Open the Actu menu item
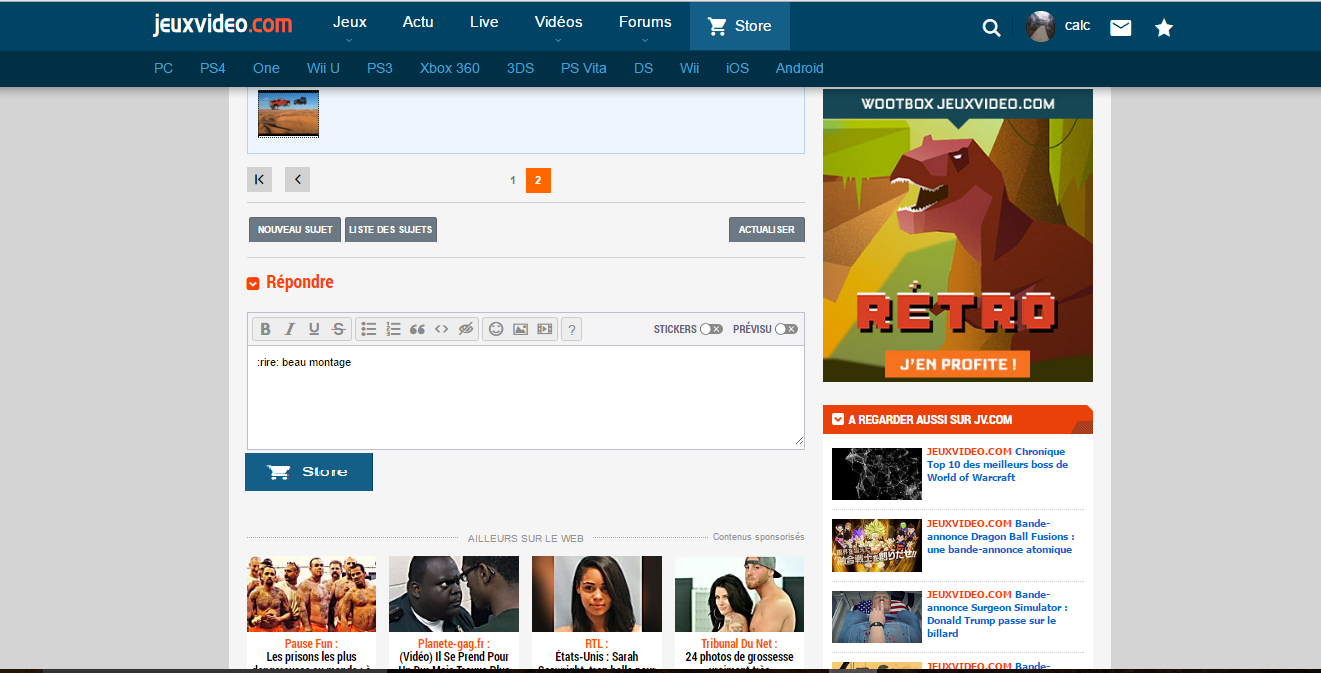This screenshot has width=1321, height=673. tap(418, 22)
